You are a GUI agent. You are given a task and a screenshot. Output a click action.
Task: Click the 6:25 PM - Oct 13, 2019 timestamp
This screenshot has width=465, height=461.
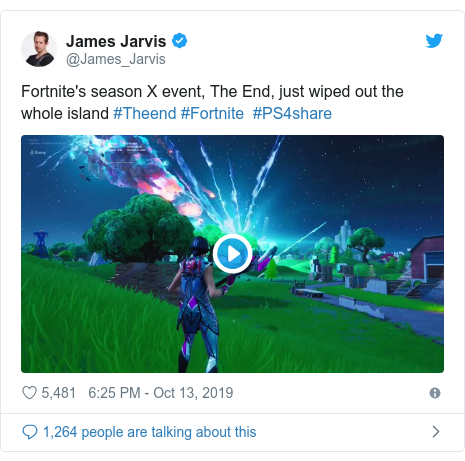point(161,393)
